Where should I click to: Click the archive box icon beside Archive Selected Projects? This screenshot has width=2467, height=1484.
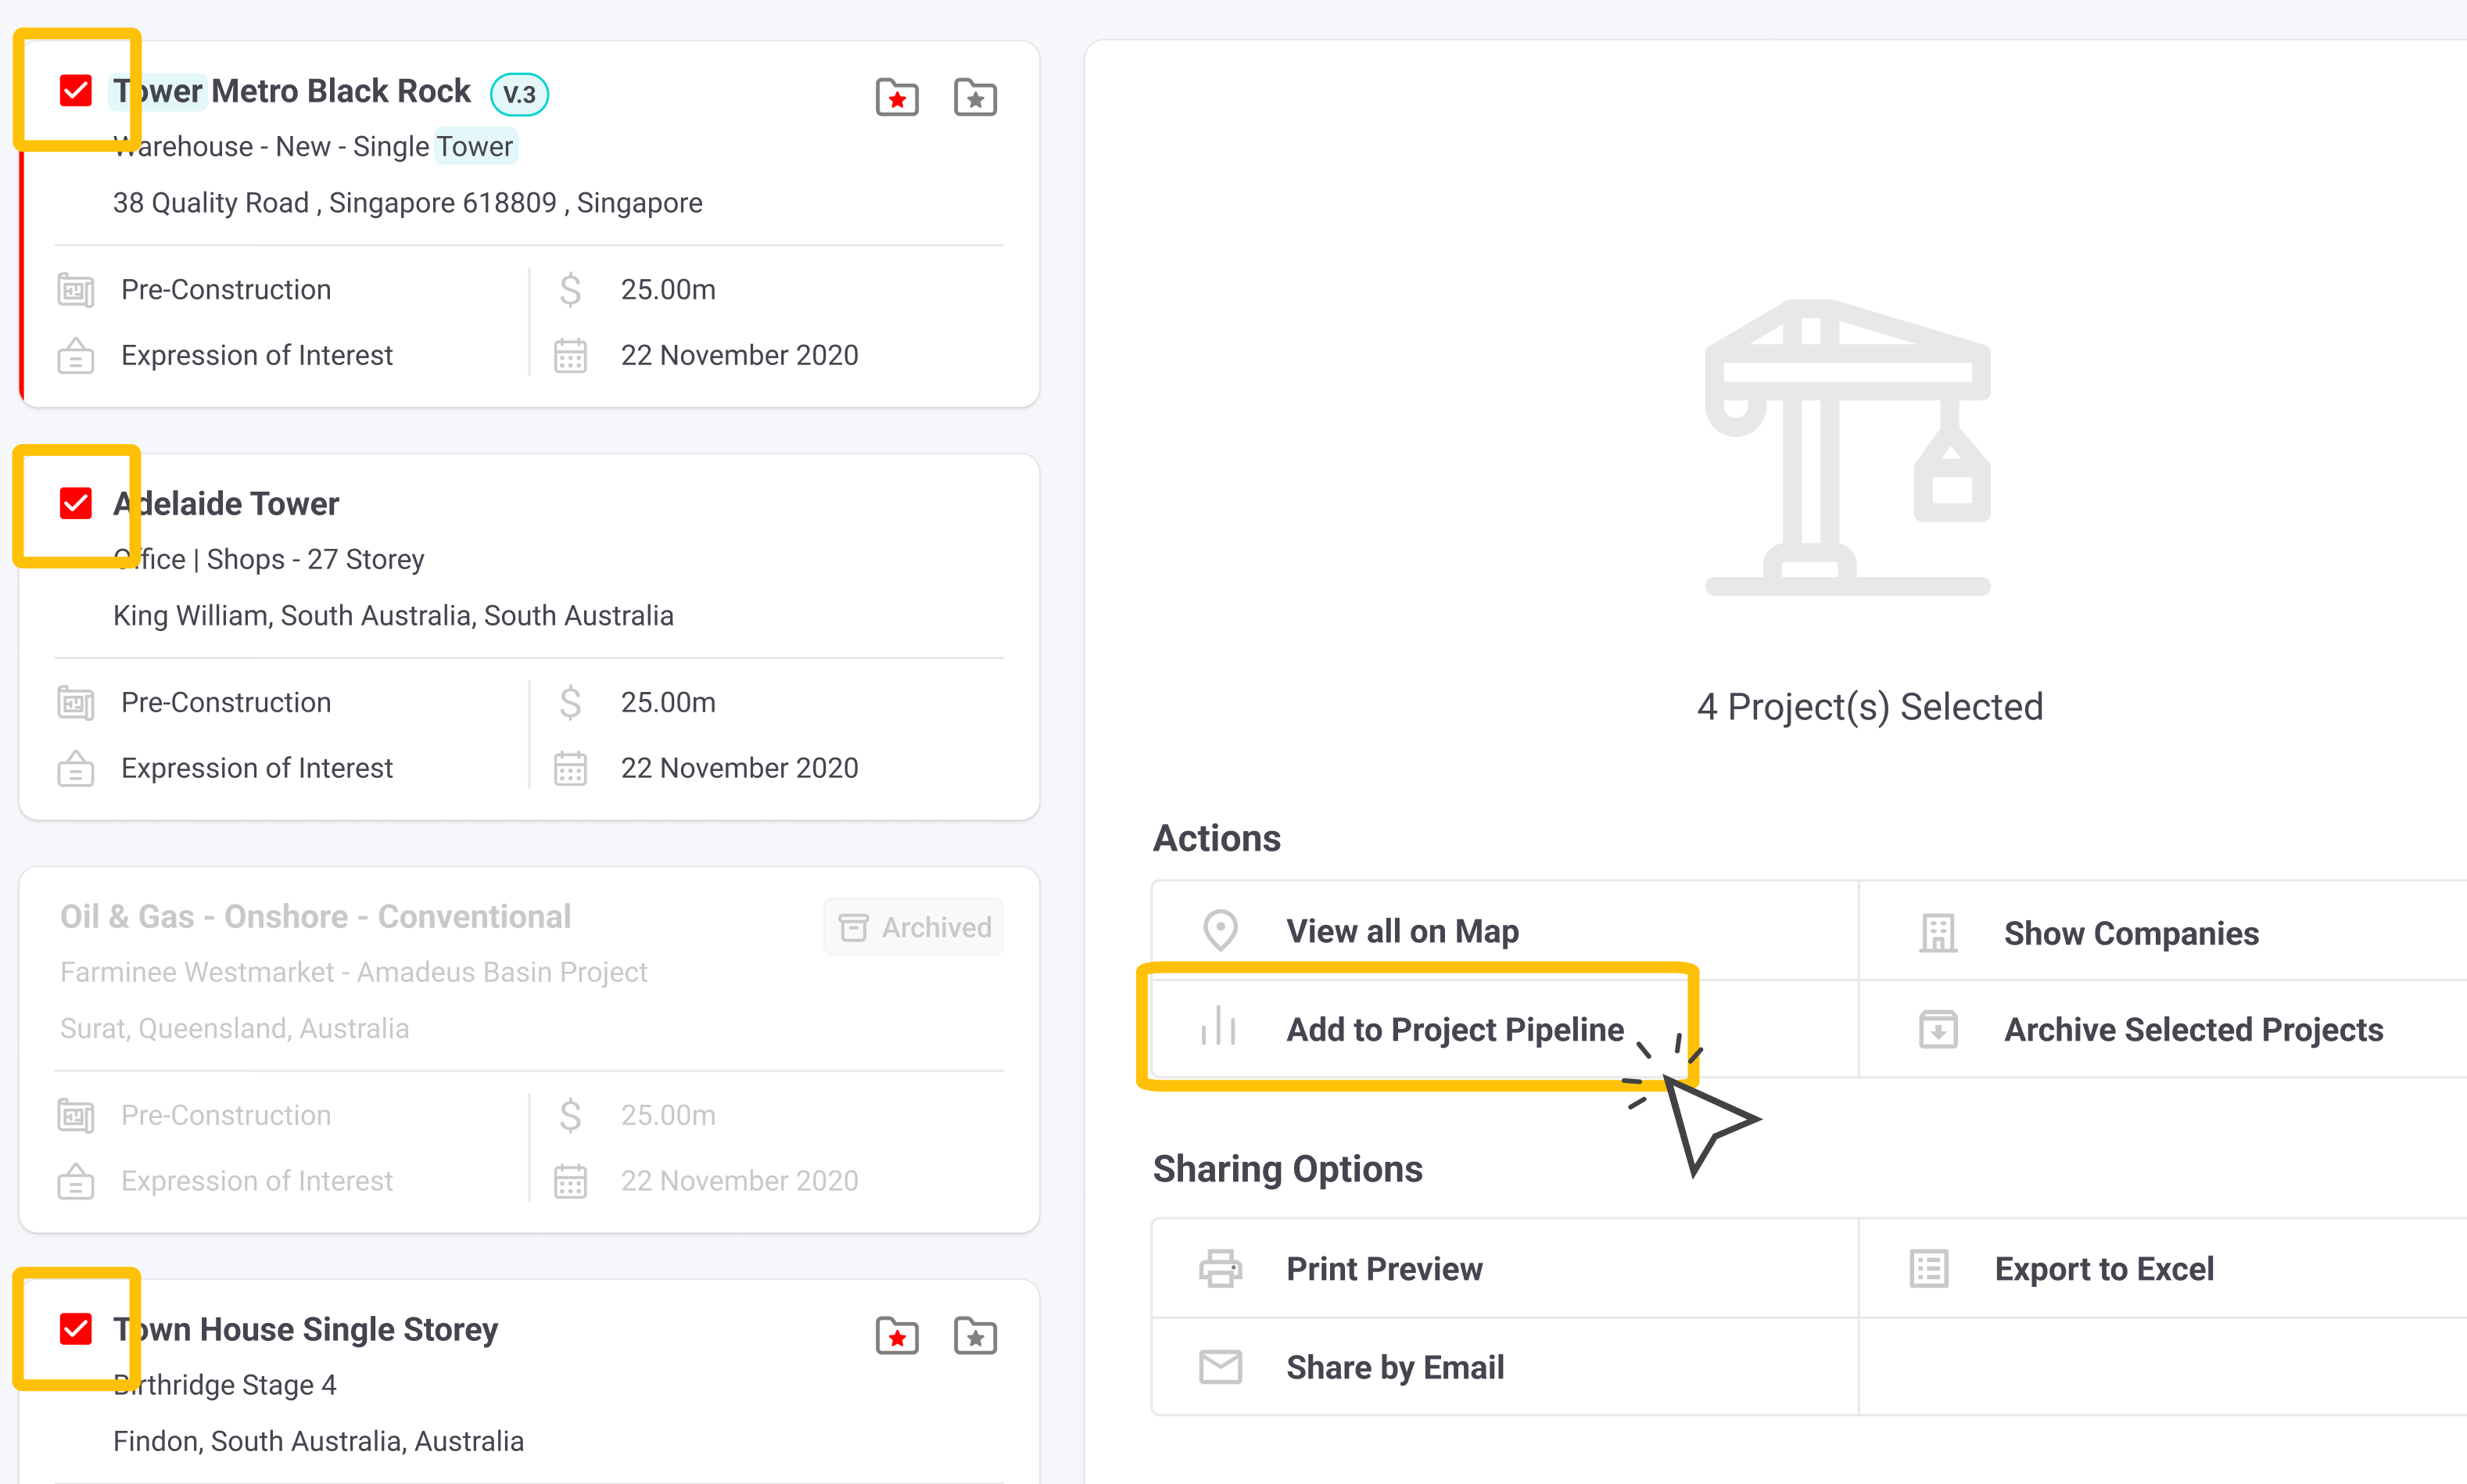(1938, 1029)
